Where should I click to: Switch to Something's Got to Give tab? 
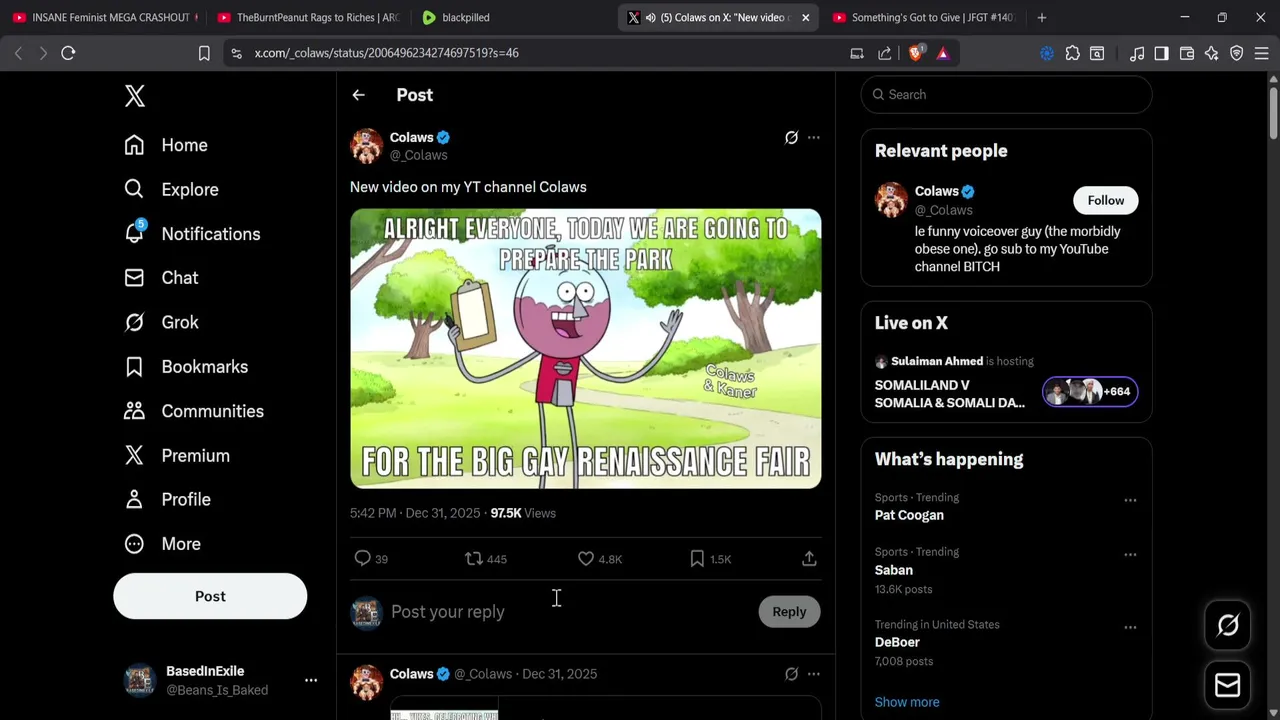coord(924,17)
